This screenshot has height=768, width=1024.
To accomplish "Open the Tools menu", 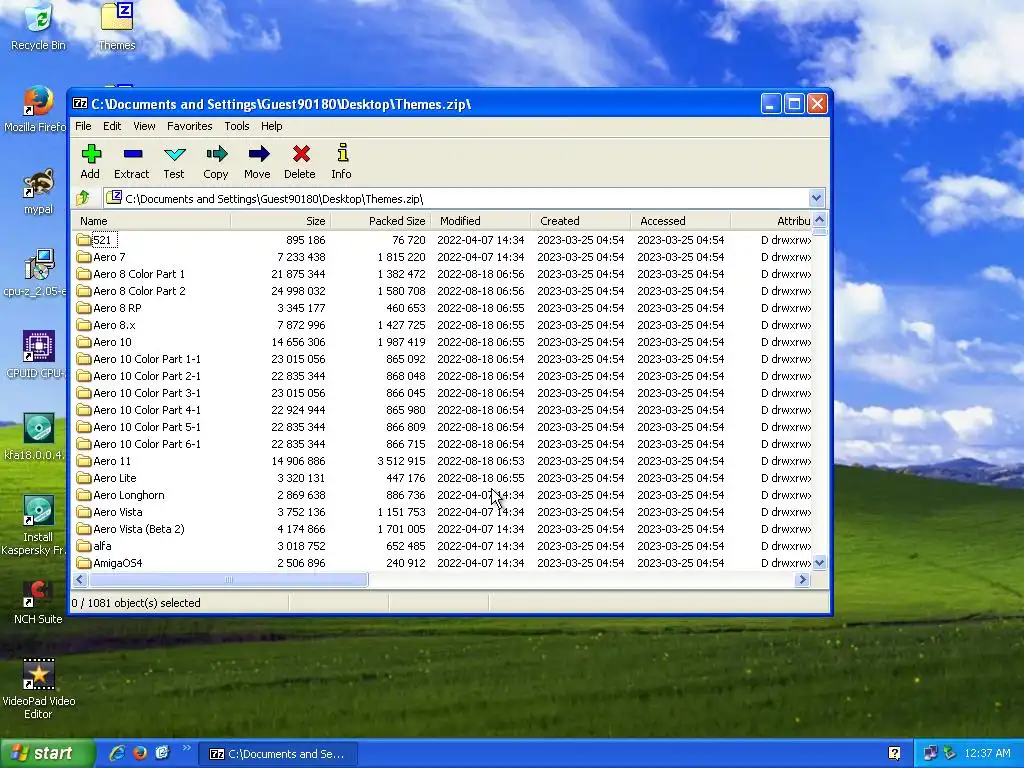I will click(236, 126).
